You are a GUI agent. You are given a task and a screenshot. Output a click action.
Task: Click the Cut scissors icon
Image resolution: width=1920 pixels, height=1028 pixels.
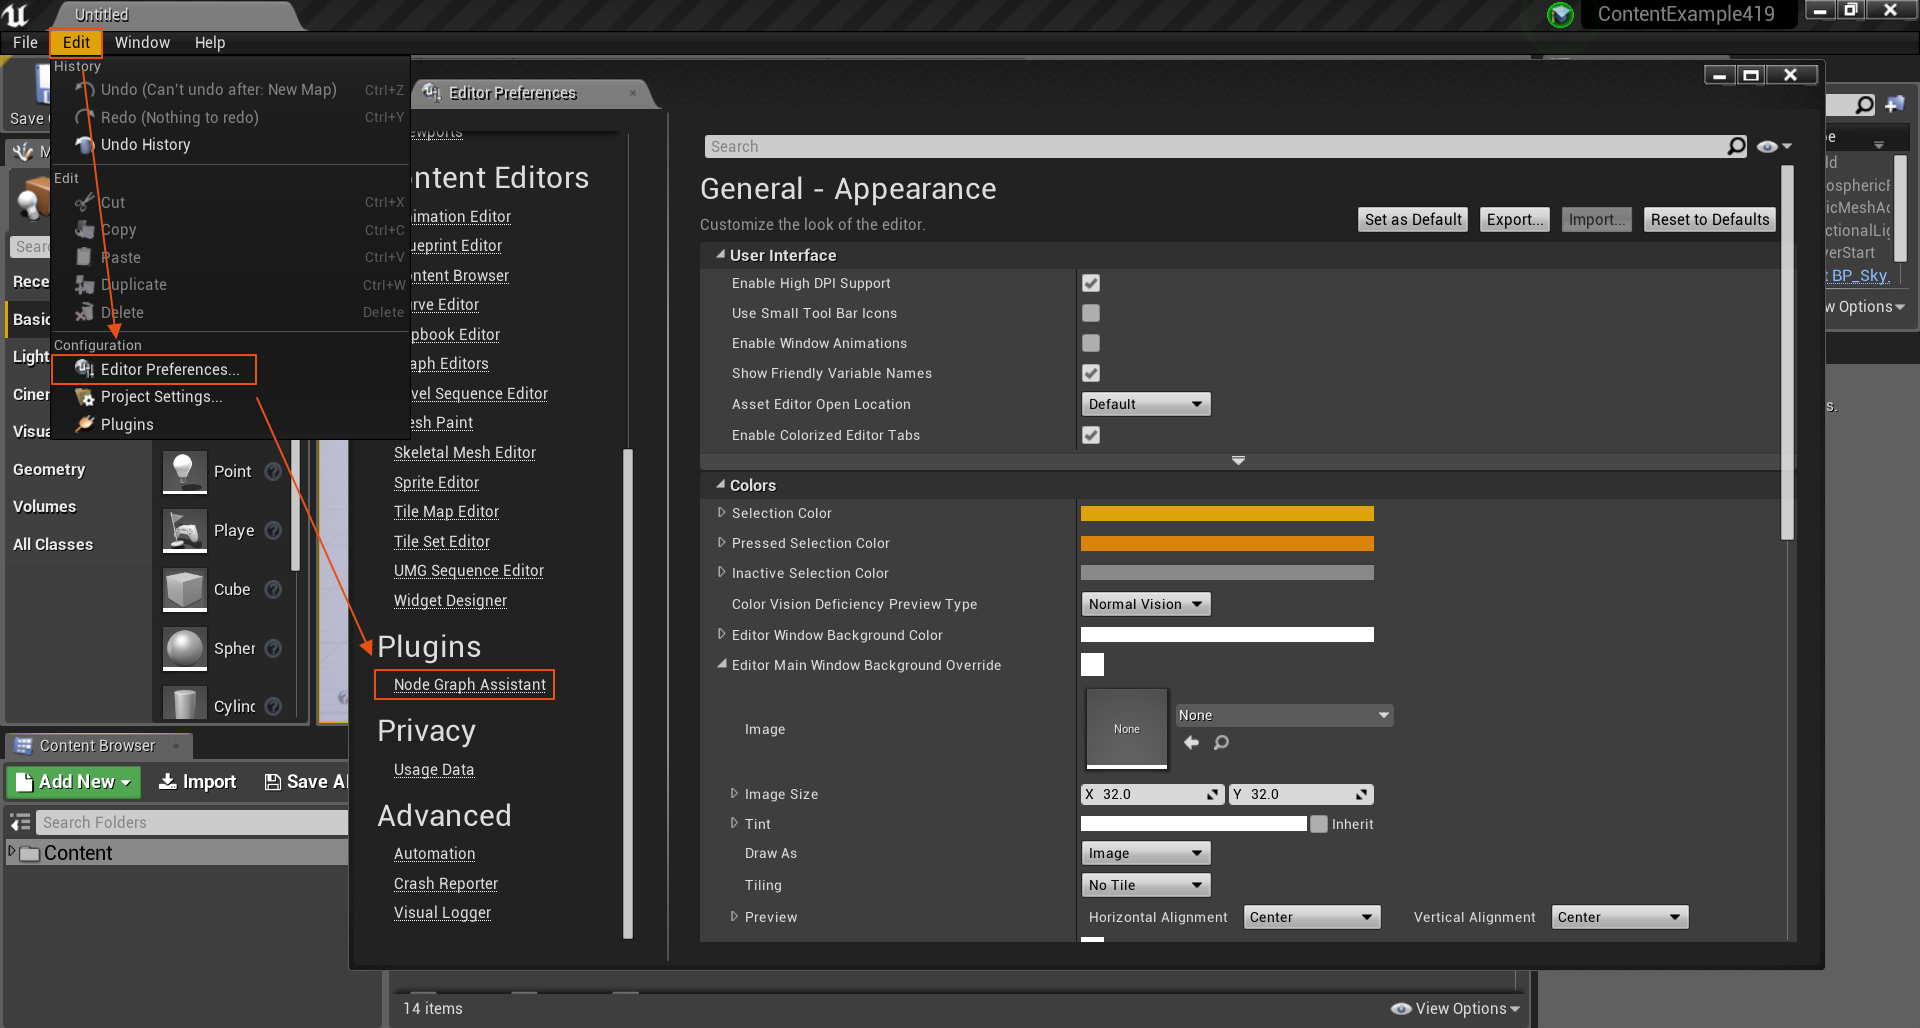tap(85, 202)
